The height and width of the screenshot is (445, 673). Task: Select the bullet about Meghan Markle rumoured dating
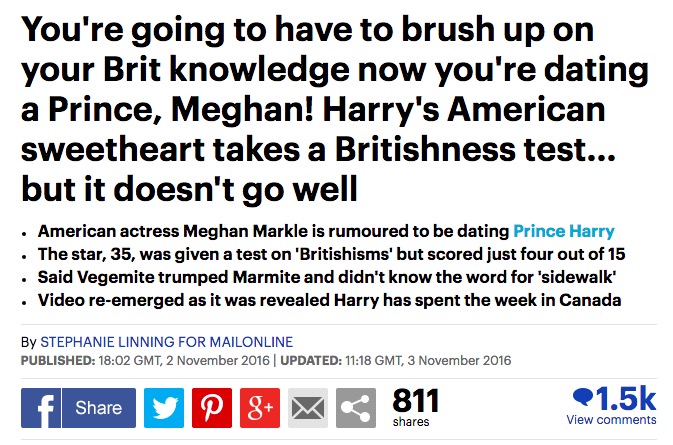(326, 231)
